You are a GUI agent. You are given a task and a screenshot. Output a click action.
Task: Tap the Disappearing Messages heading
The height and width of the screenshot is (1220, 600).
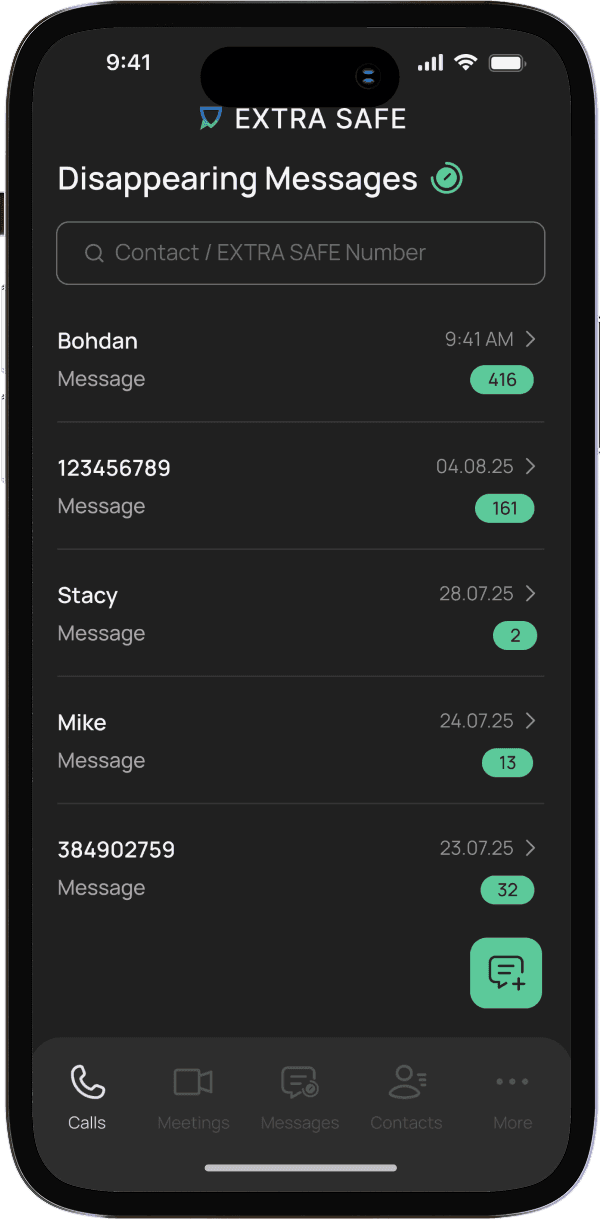click(x=238, y=179)
